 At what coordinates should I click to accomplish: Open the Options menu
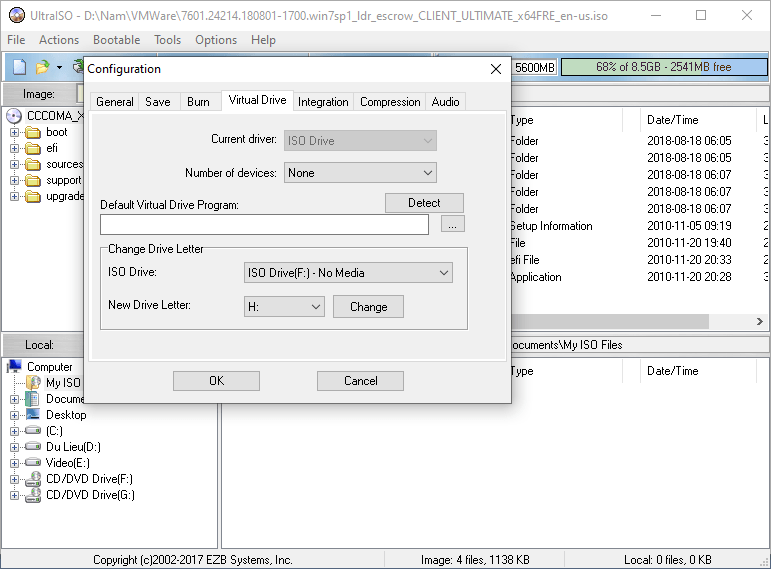point(216,40)
